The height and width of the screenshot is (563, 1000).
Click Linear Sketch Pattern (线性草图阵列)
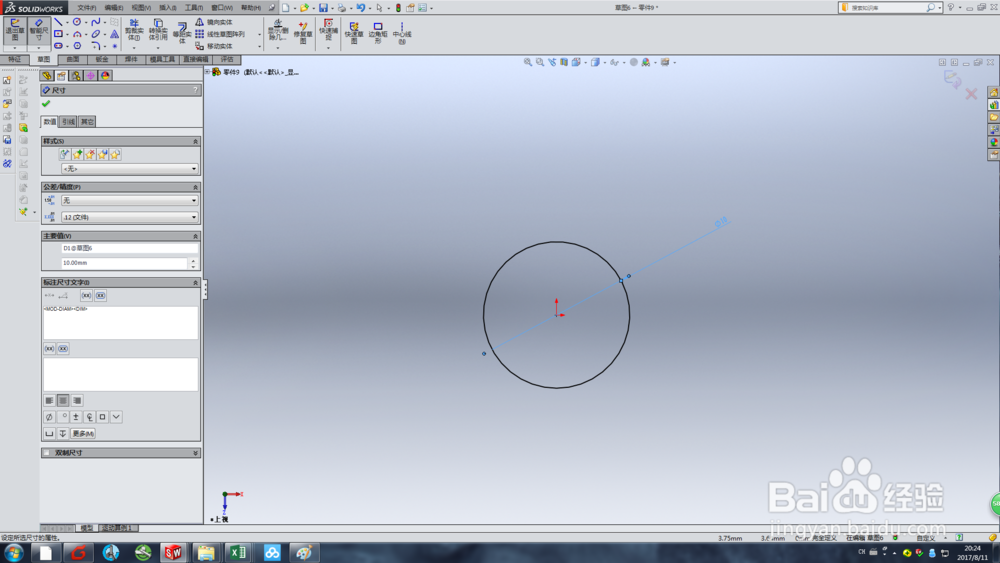pos(220,34)
